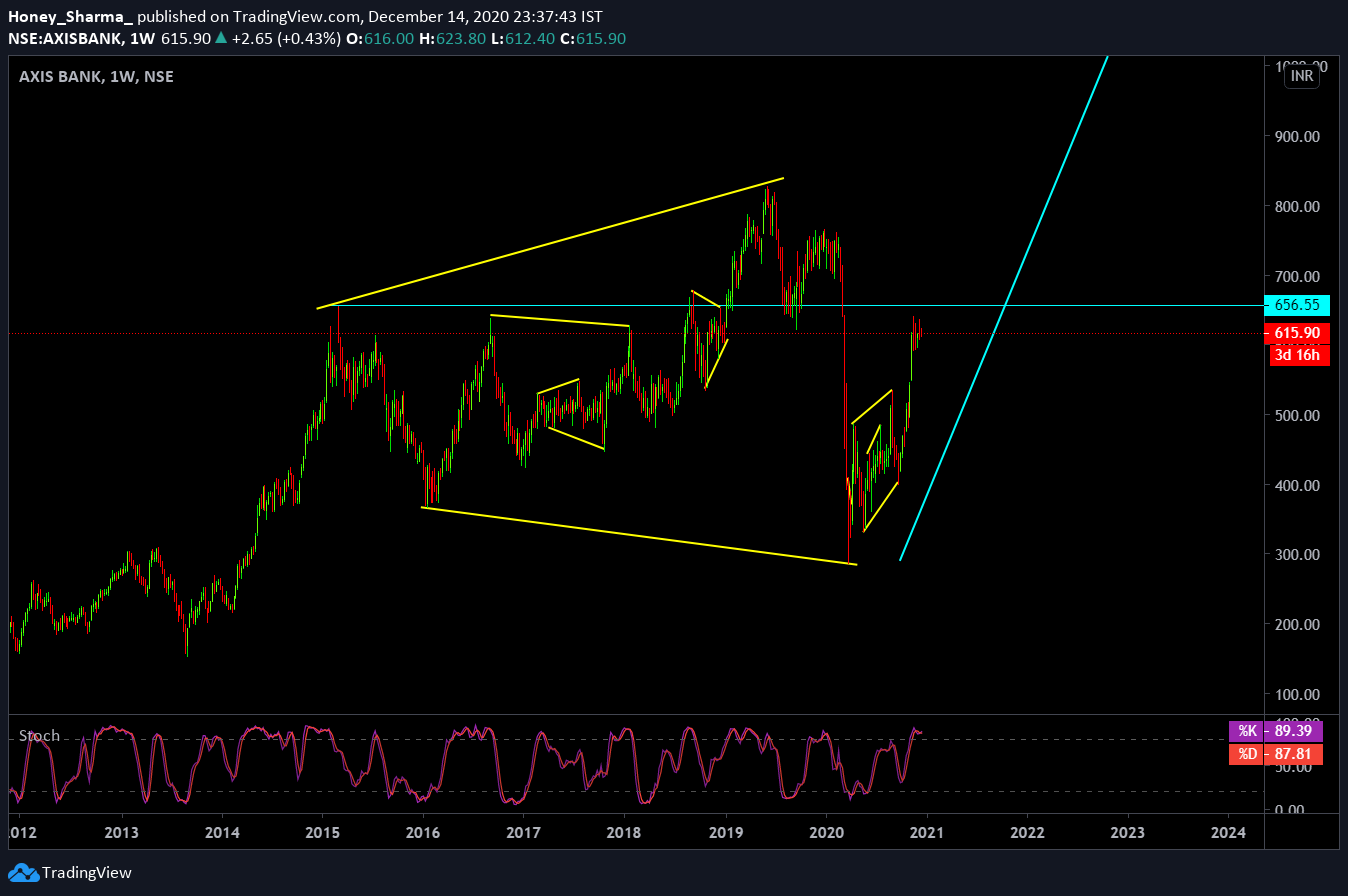The height and width of the screenshot is (896, 1348).
Task: Click the Stoch indicator title
Action: (39, 736)
